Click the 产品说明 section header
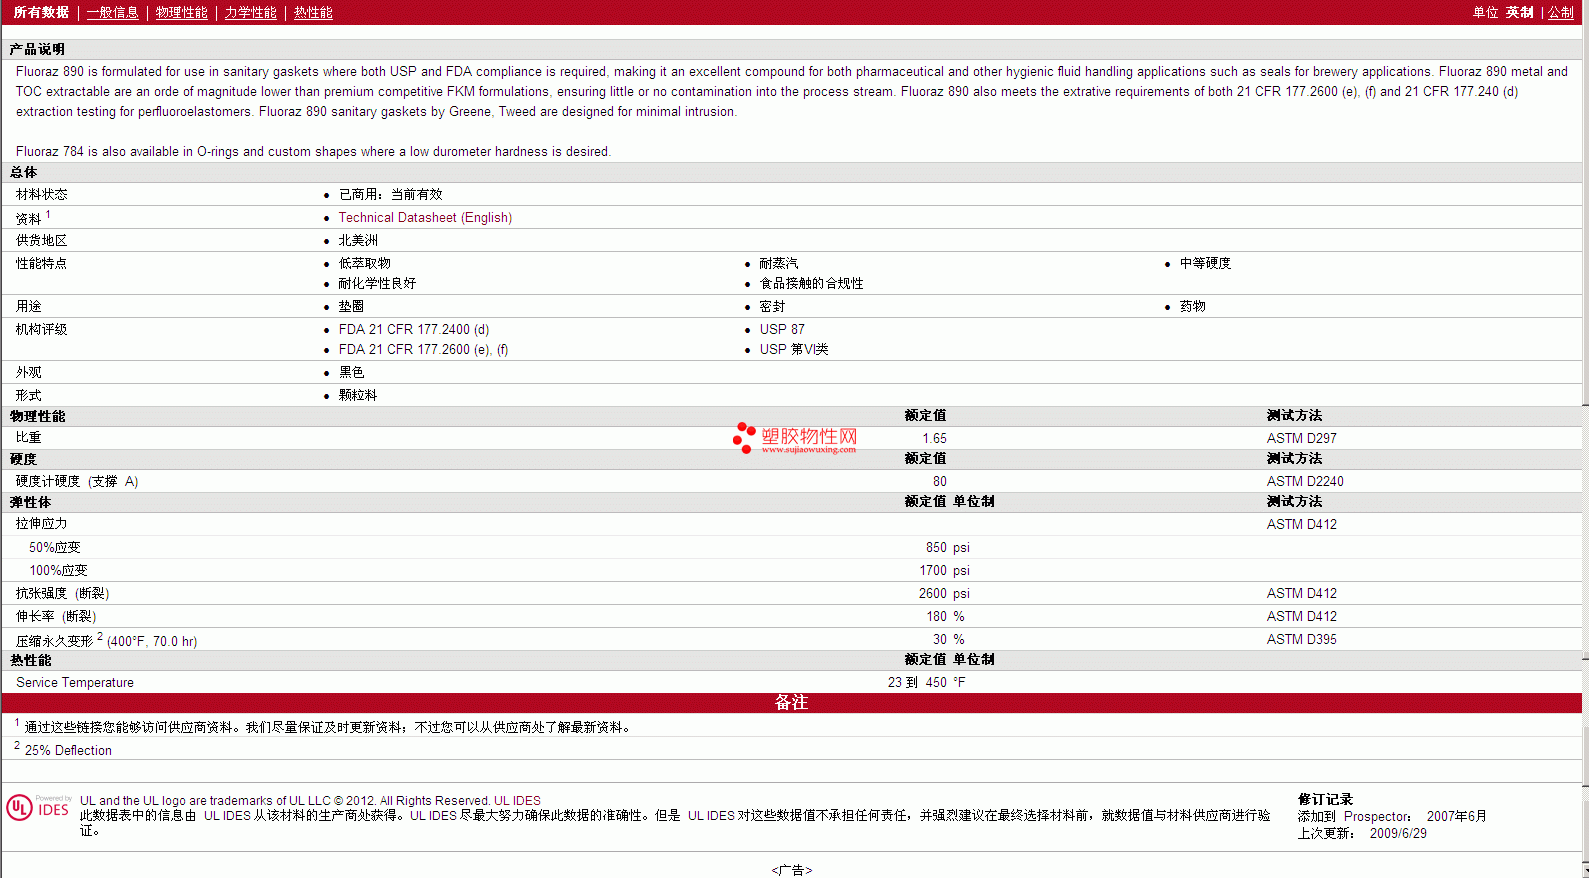The height and width of the screenshot is (878, 1589). 38,49
